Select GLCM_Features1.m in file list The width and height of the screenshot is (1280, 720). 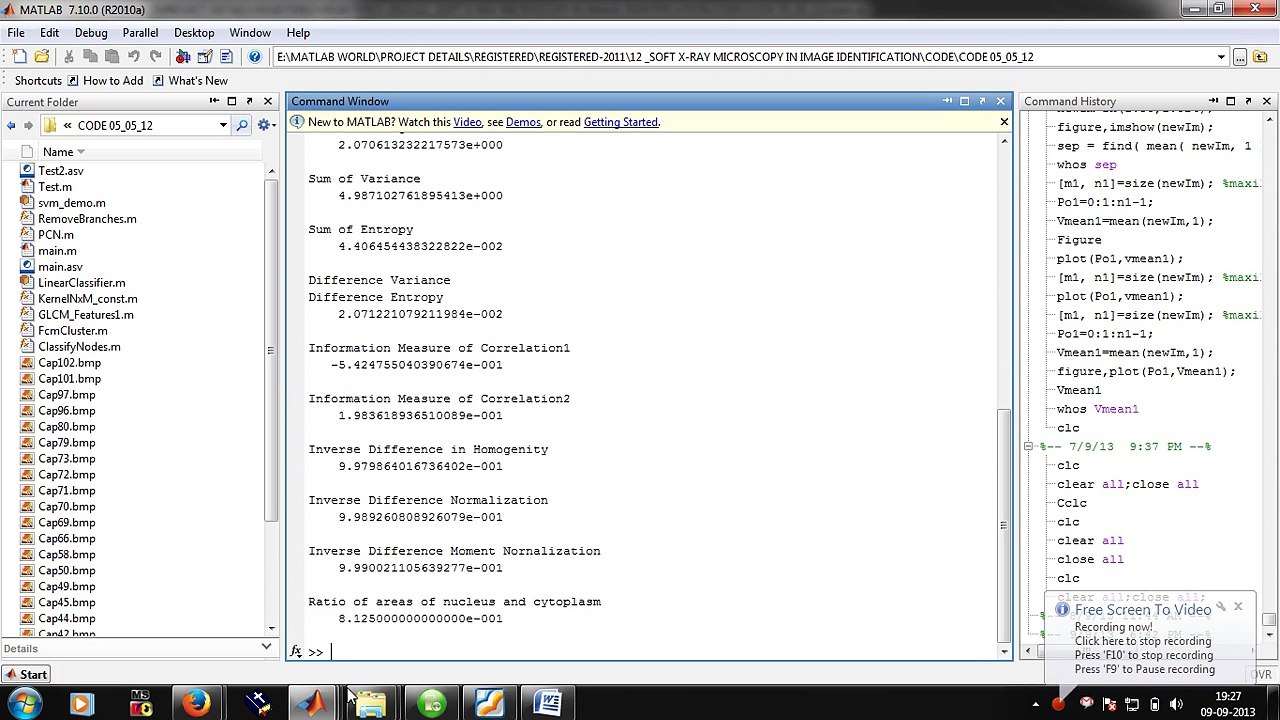85,315
